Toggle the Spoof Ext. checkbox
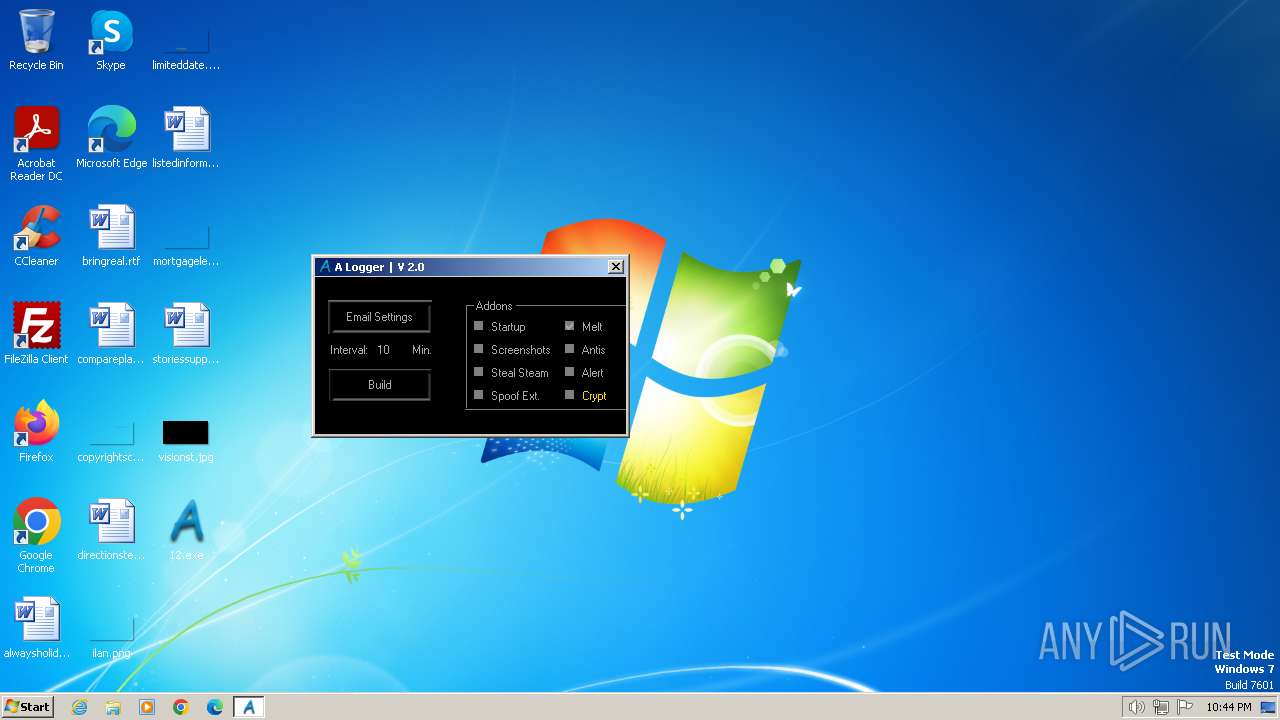 [x=478, y=395]
